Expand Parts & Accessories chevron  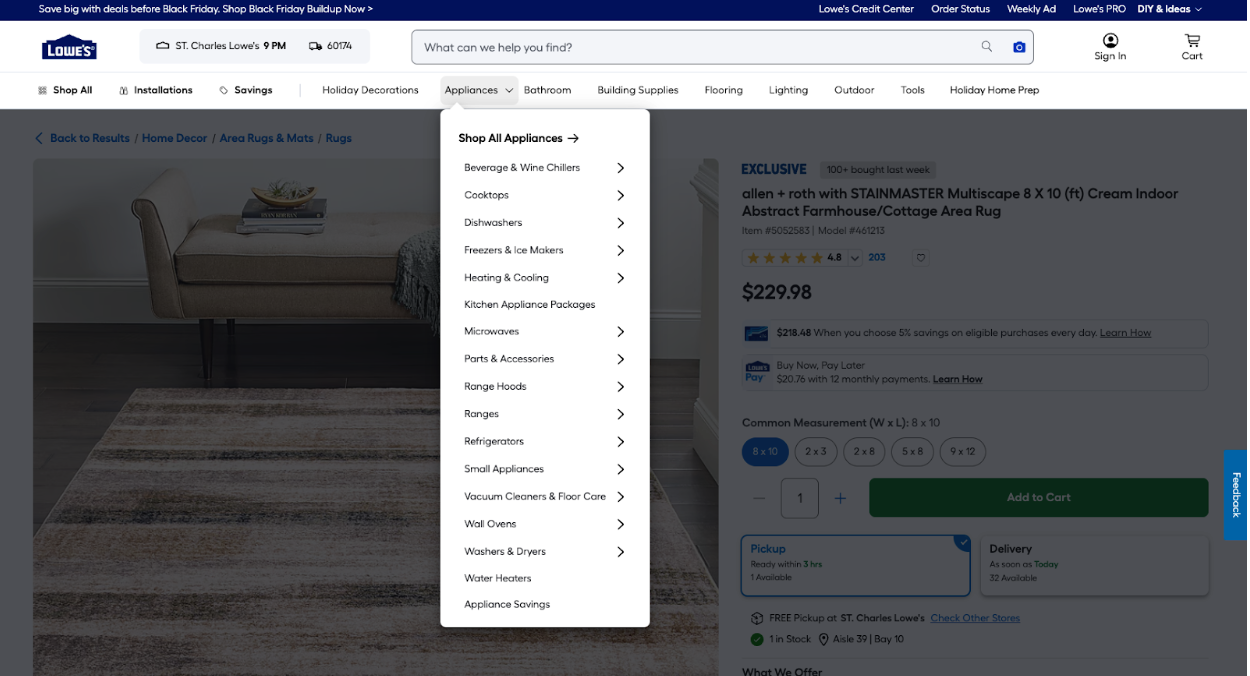(620, 359)
